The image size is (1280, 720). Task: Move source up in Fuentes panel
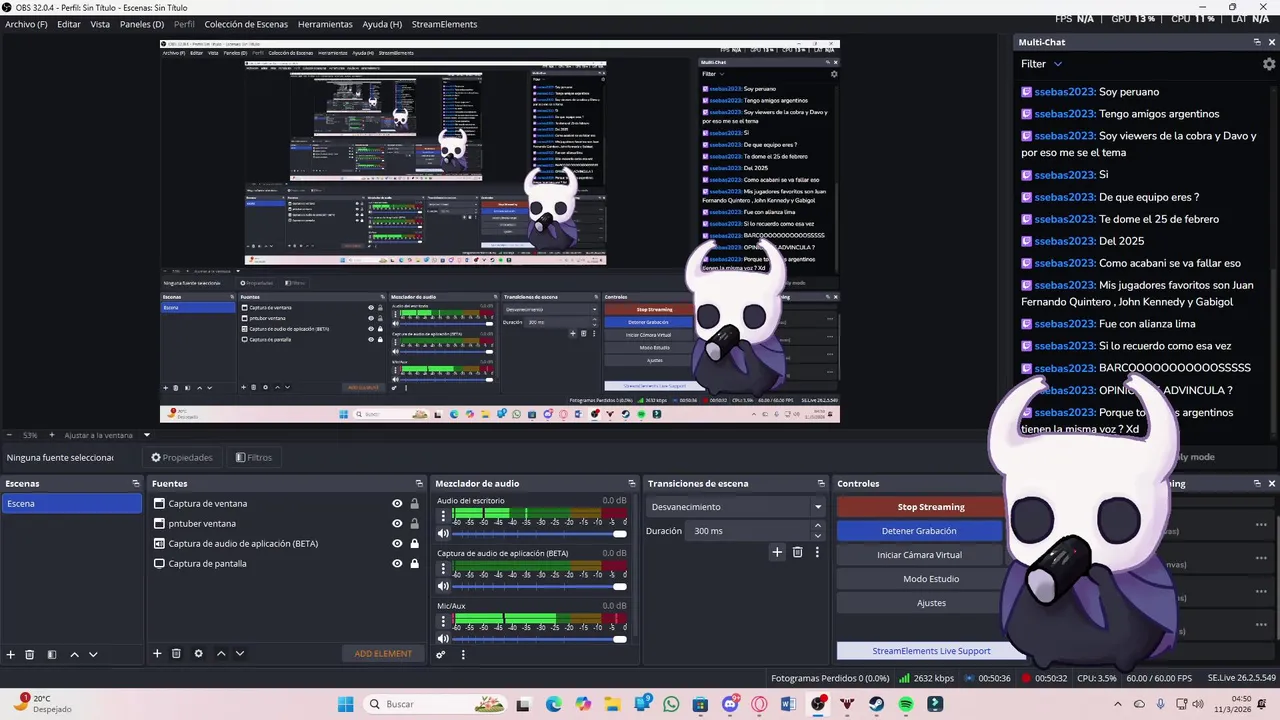tap(221, 654)
